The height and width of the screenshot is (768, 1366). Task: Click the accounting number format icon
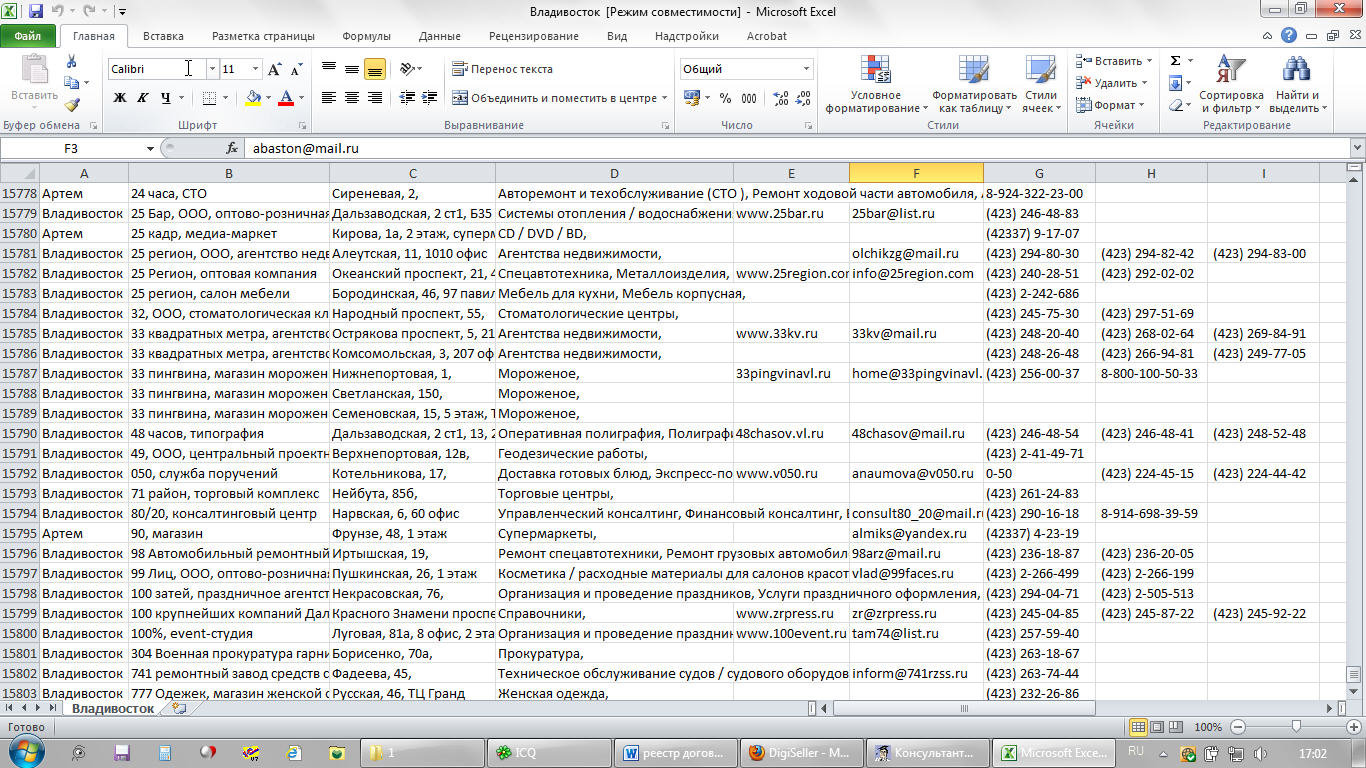(692, 98)
